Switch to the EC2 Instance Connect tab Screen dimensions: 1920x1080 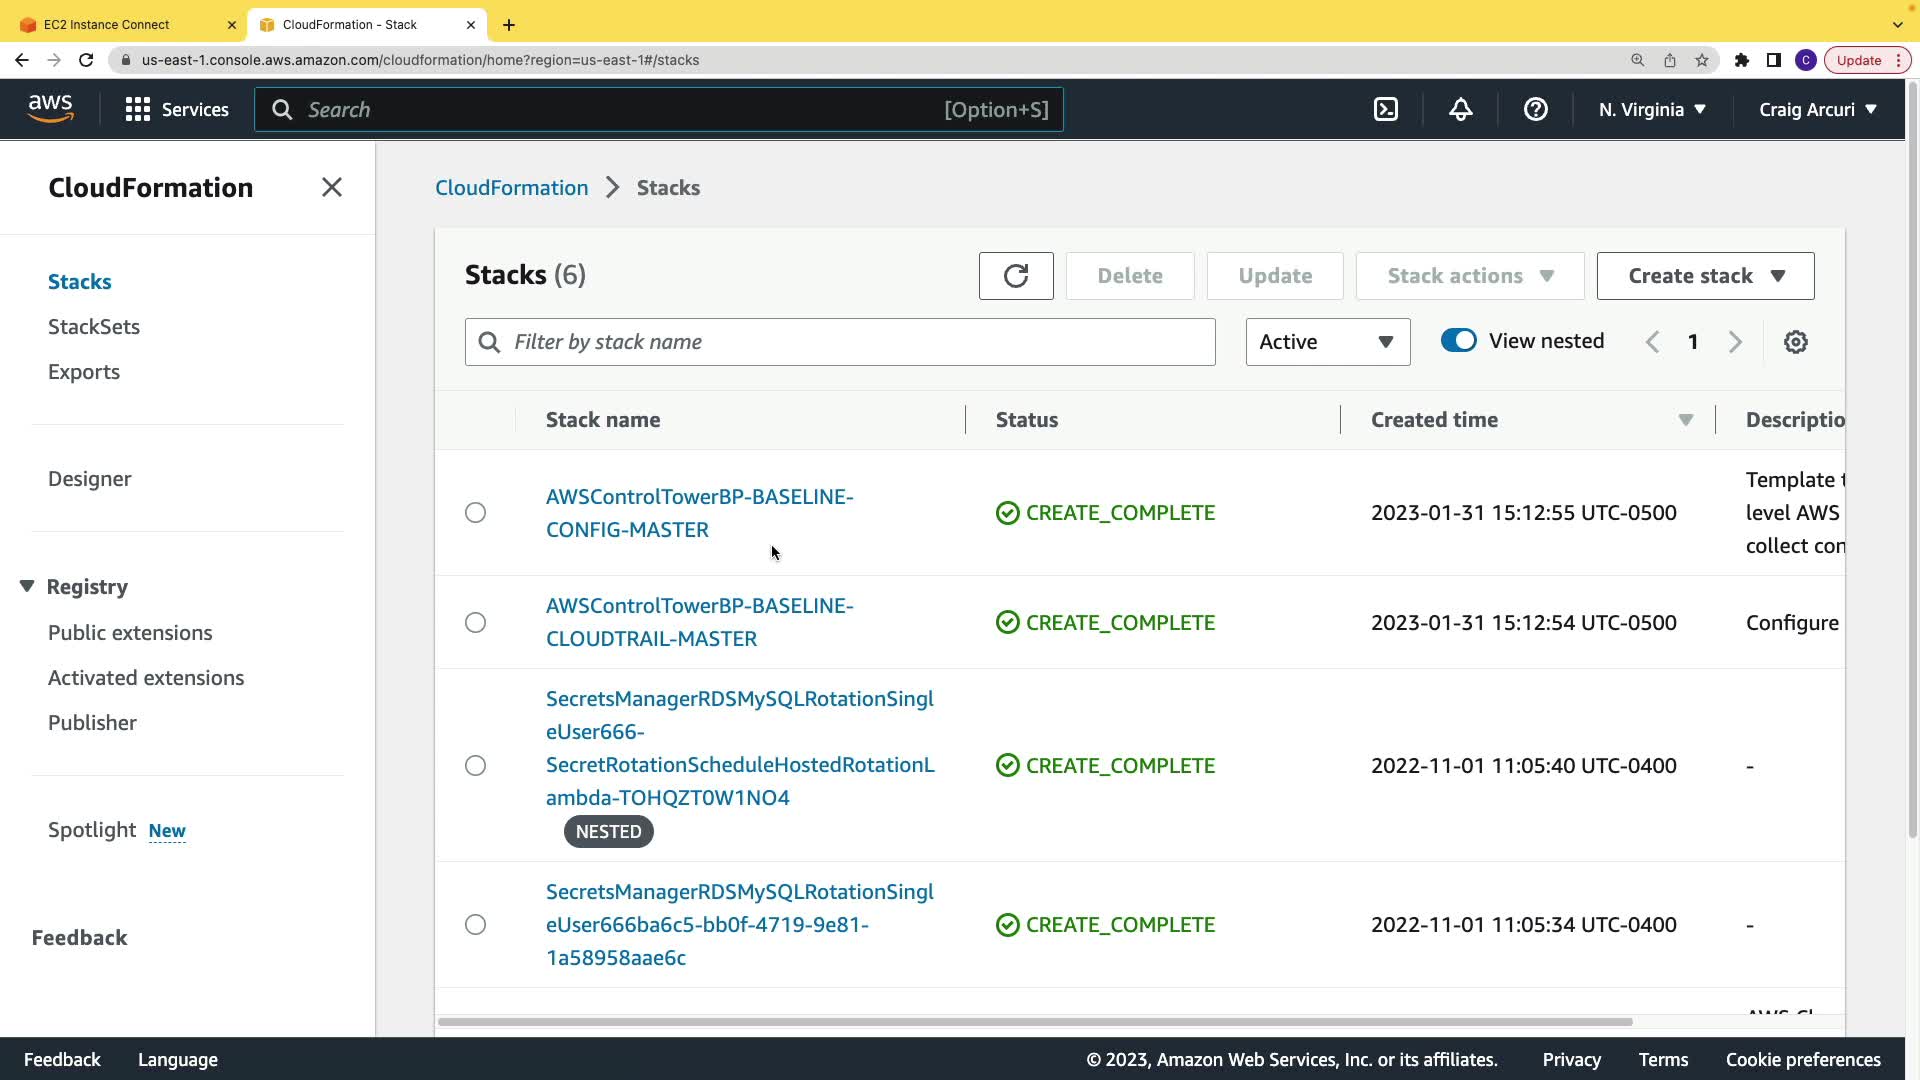pyautogui.click(x=107, y=24)
